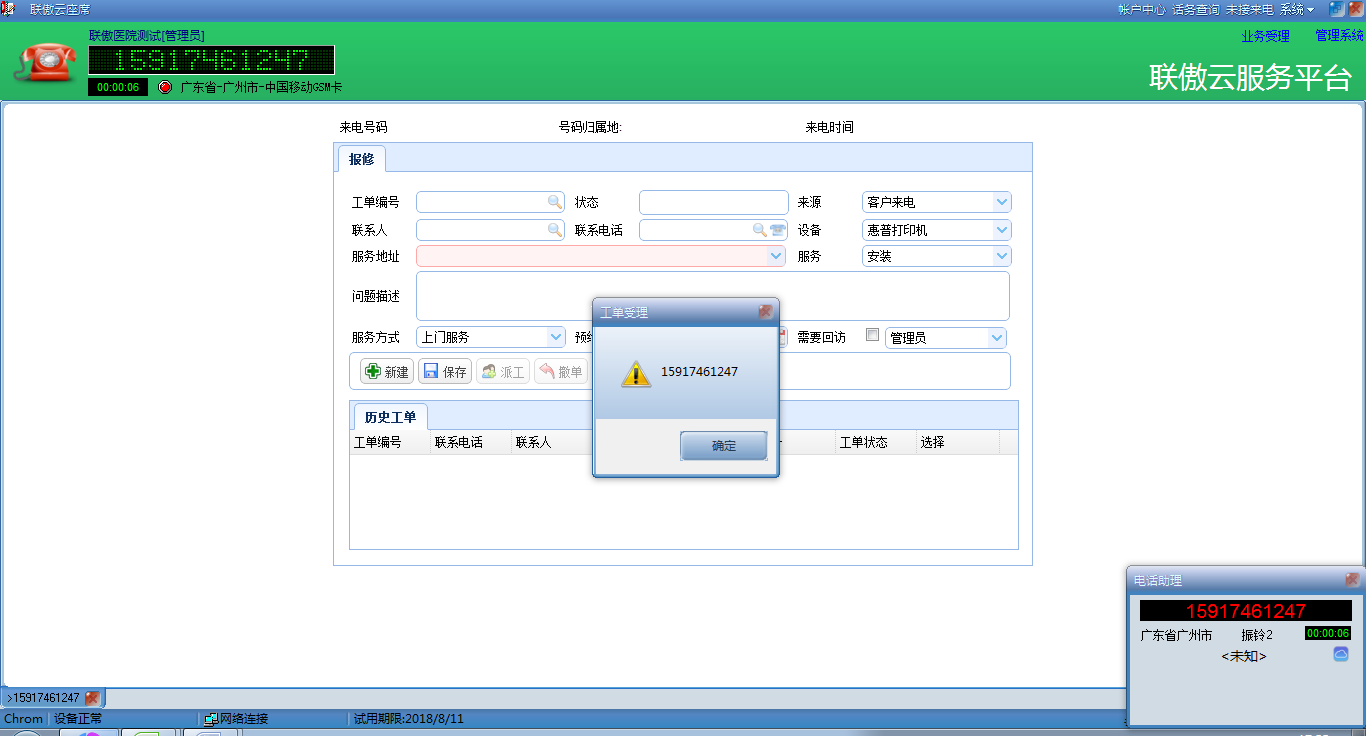The width and height of the screenshot is (1366, 736).
Task: Expand the 服务方式 dropdown
Action: 556,338
